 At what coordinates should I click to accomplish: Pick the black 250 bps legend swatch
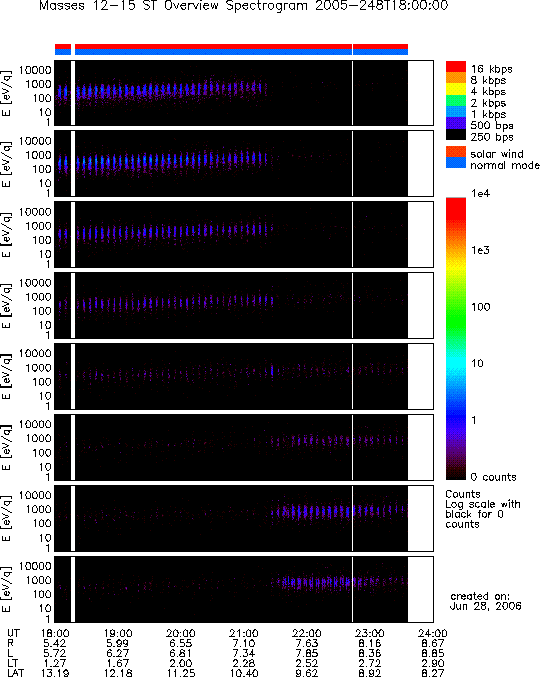(456, 134)
